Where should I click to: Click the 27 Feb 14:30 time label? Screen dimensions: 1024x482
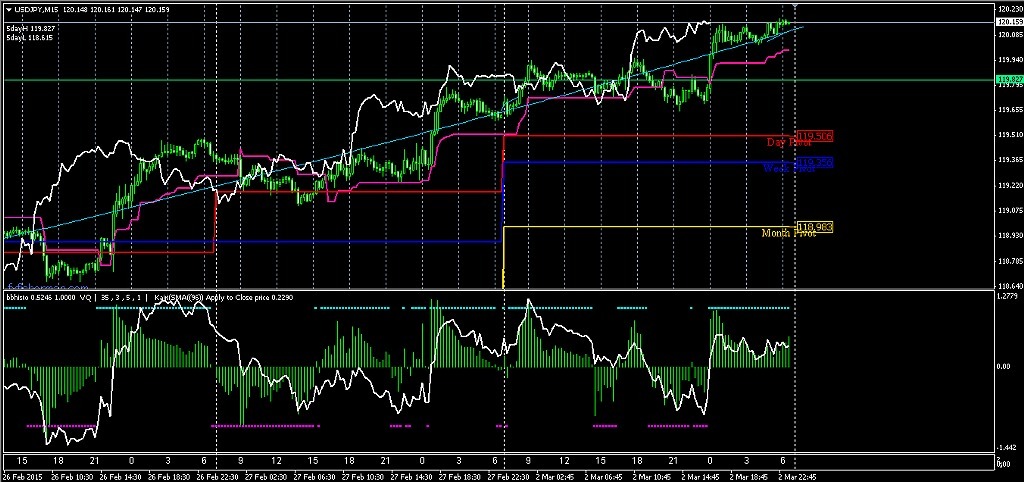(409, 477)
